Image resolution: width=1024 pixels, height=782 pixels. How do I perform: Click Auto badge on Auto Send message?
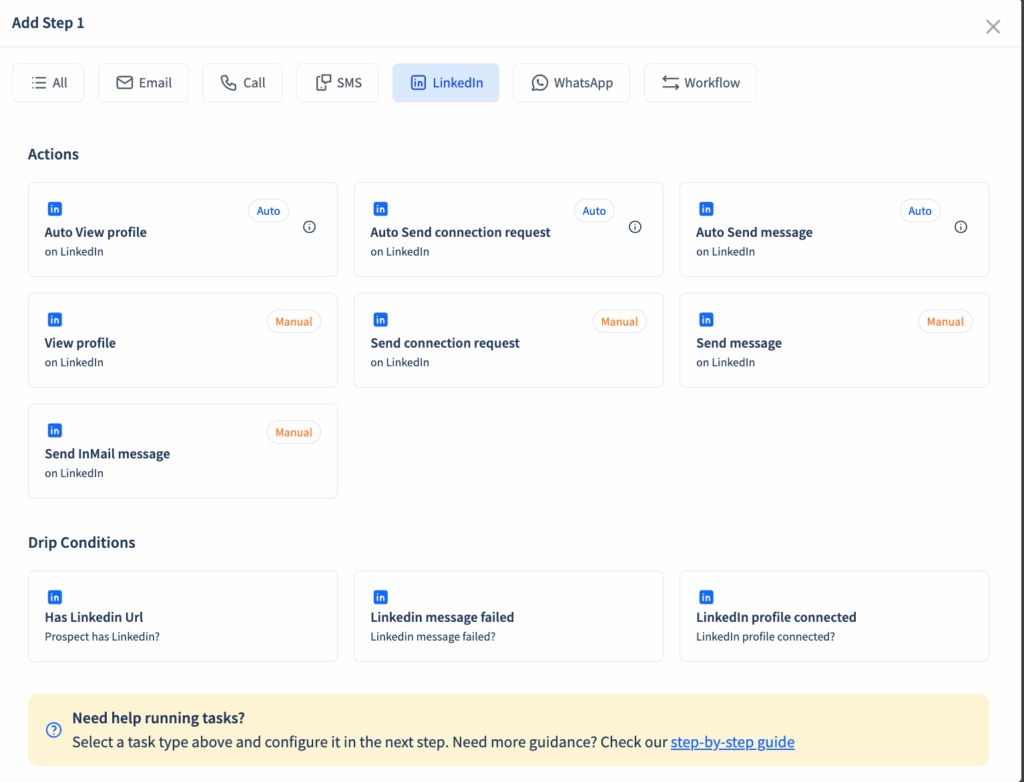pos(920,211)
